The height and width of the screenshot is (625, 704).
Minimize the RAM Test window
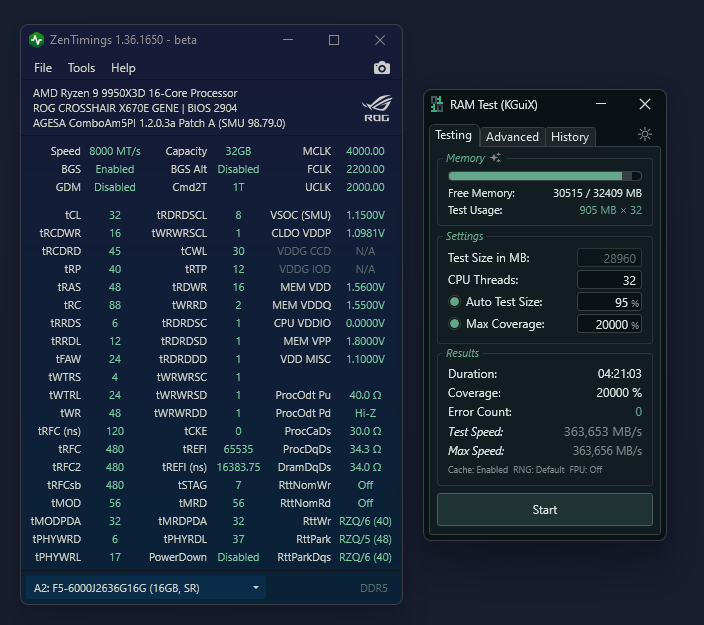(601, 104)
